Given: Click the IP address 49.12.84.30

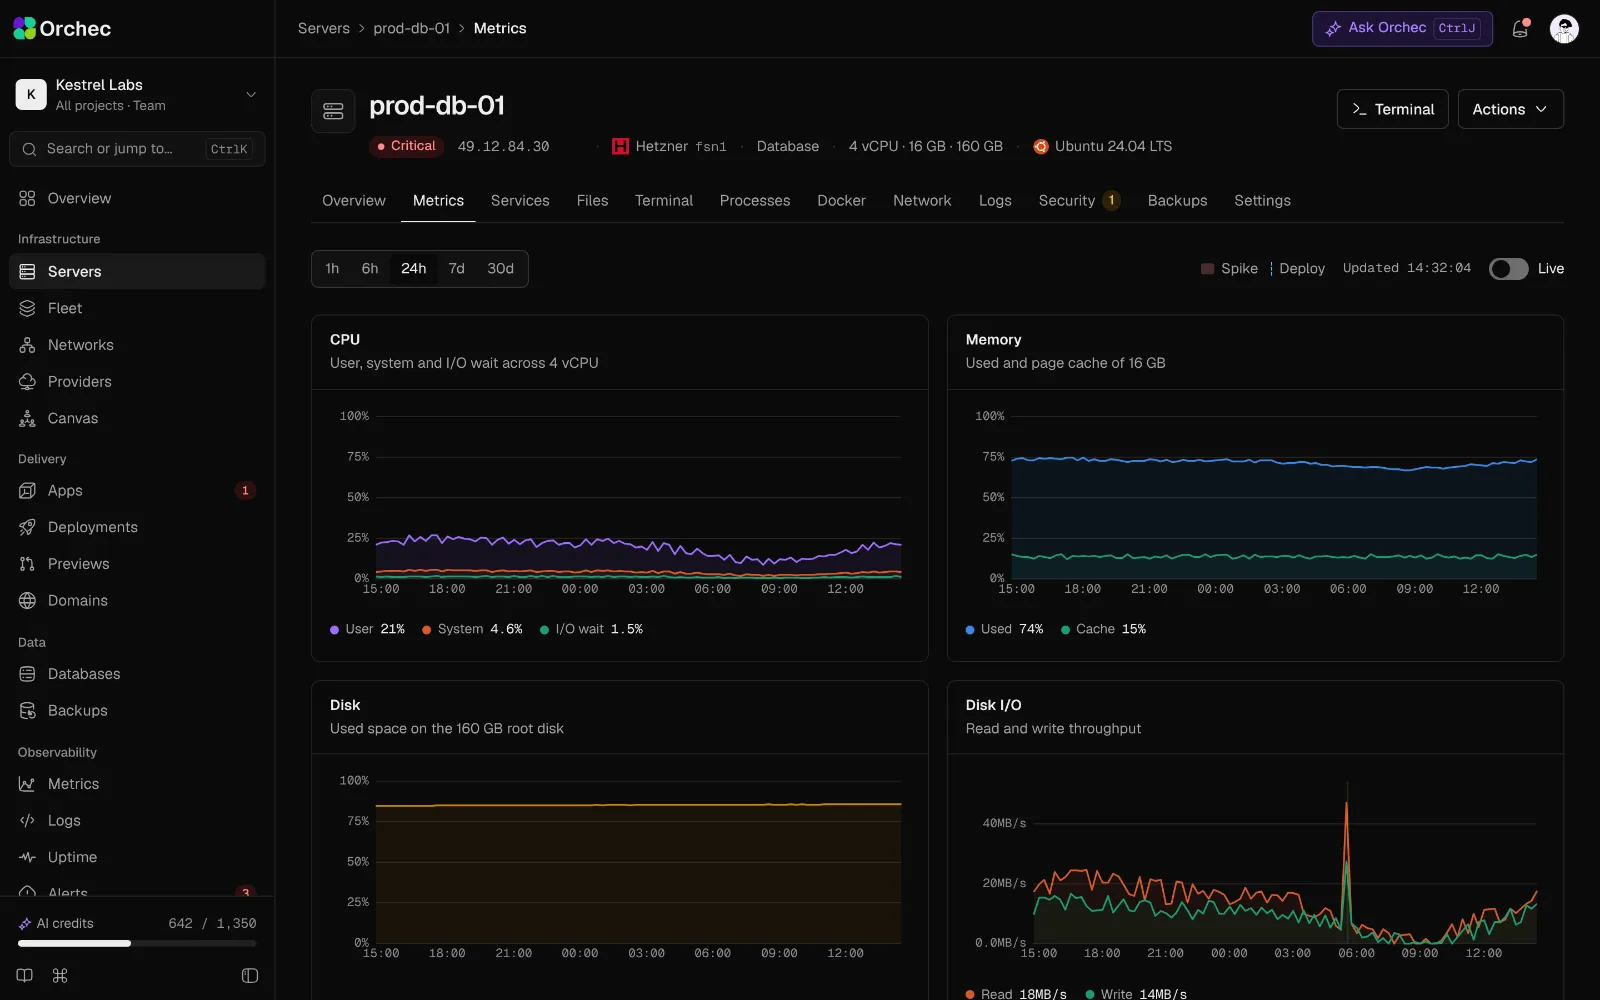Looking at the screenshot, I should 503,146.
